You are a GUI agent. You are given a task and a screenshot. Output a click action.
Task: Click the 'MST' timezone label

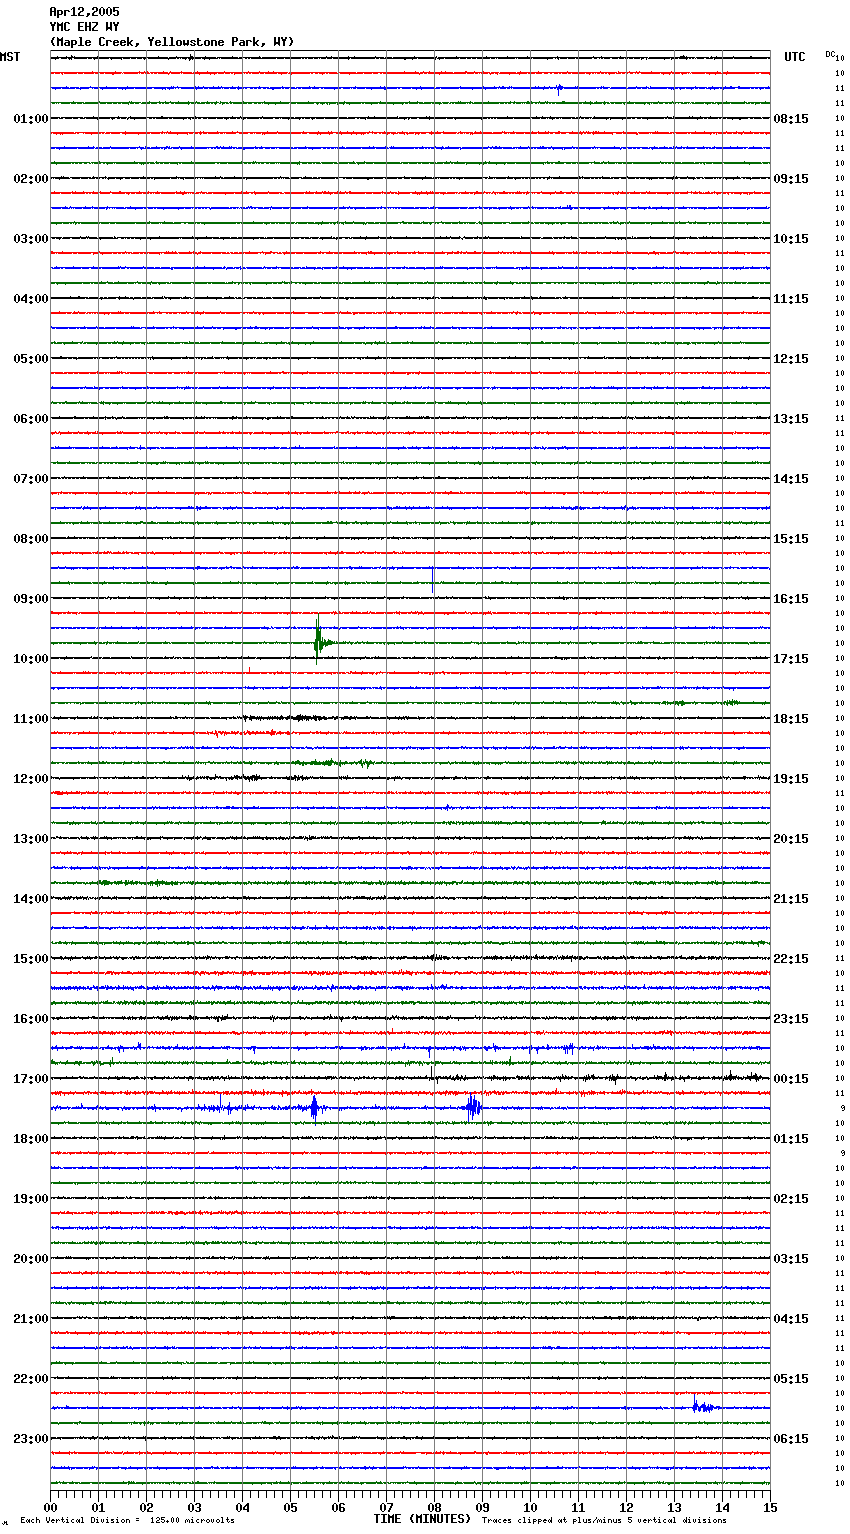click(x=10, y=57)
